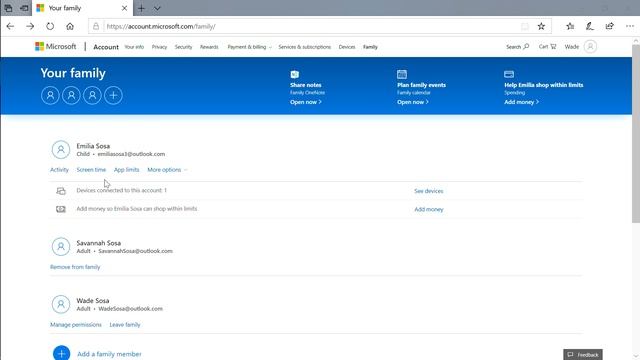Set these tabs aside icon

tap(24, 8)
